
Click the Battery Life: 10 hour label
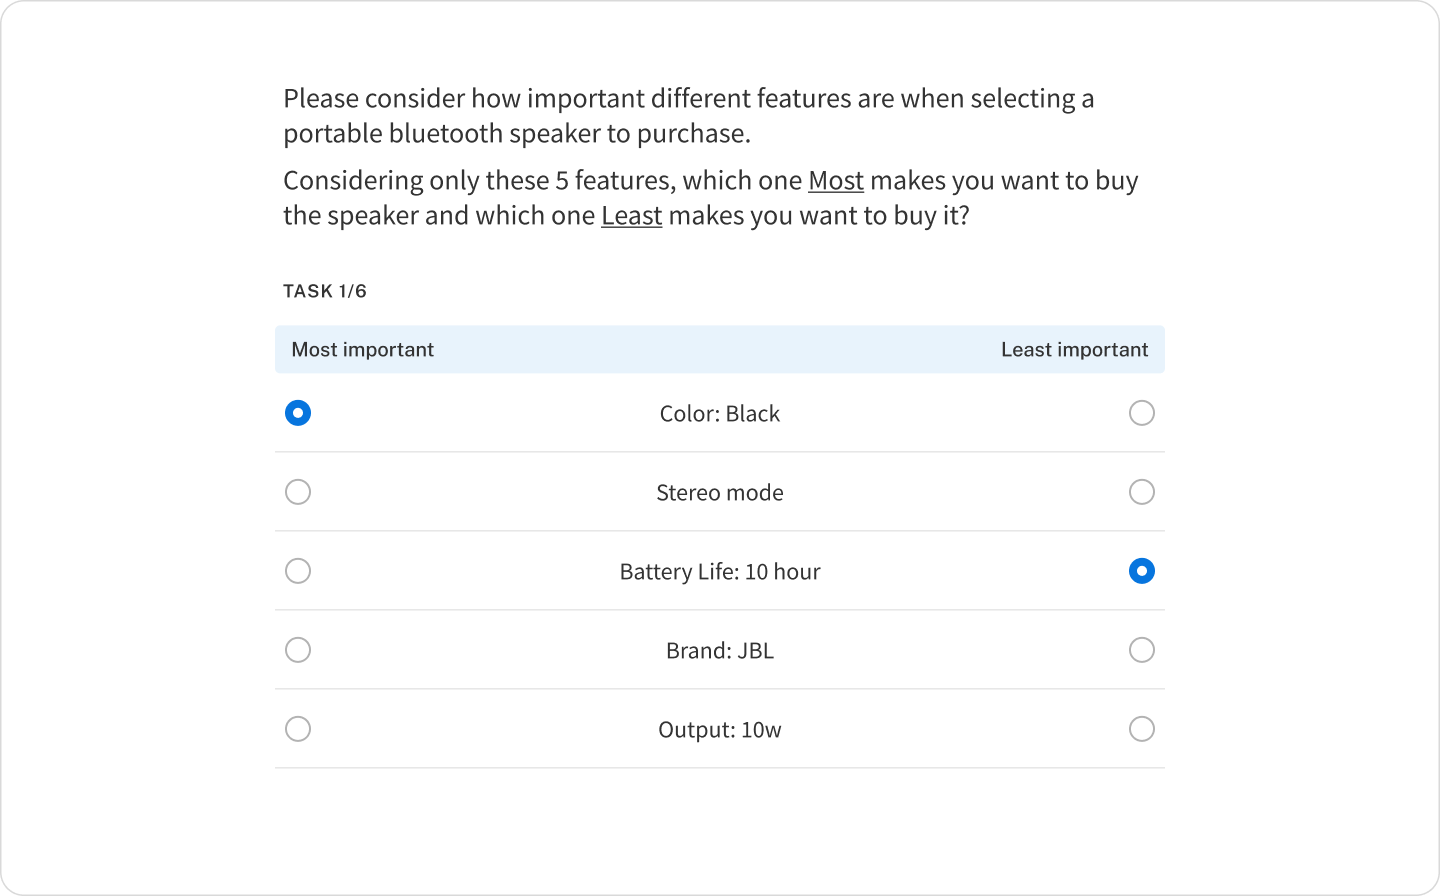(x=719, y=572)
